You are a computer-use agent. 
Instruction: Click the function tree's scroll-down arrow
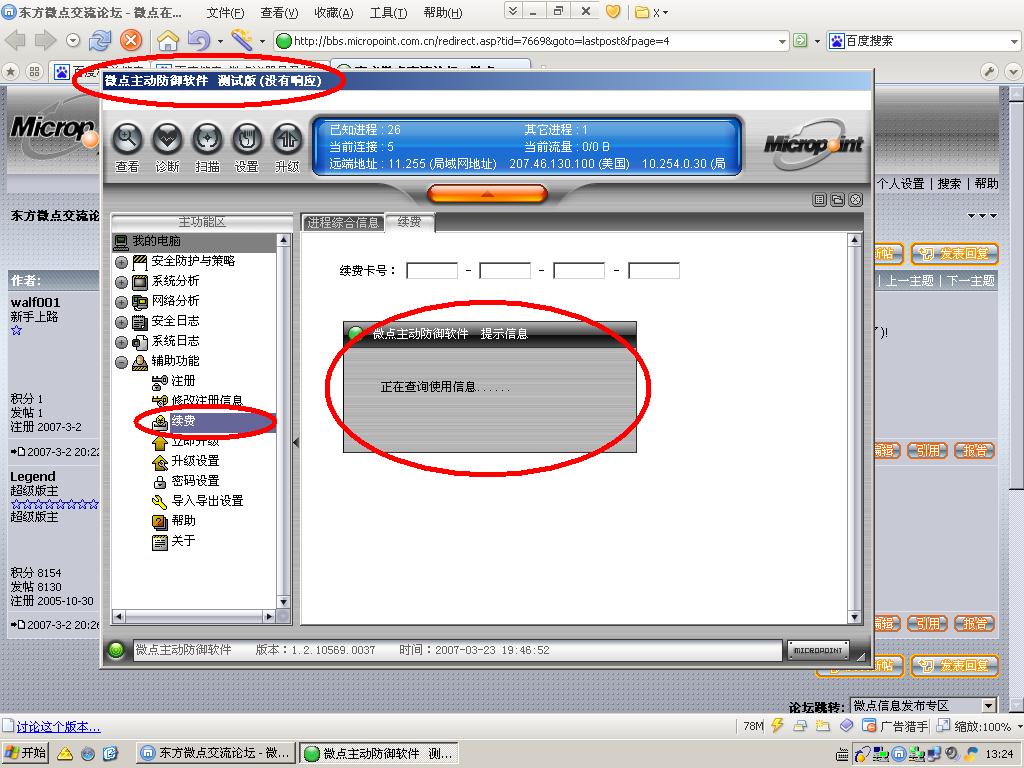pos(283,602)
